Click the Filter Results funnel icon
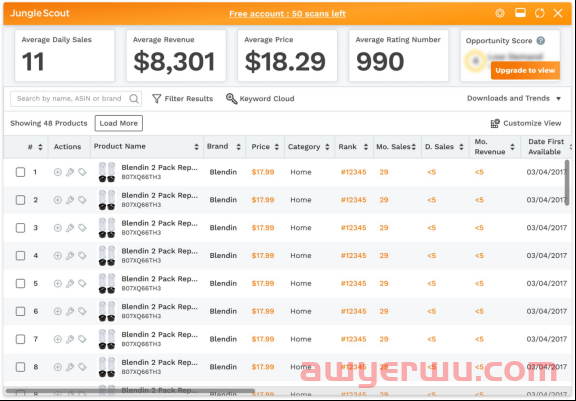 [156, 98]
